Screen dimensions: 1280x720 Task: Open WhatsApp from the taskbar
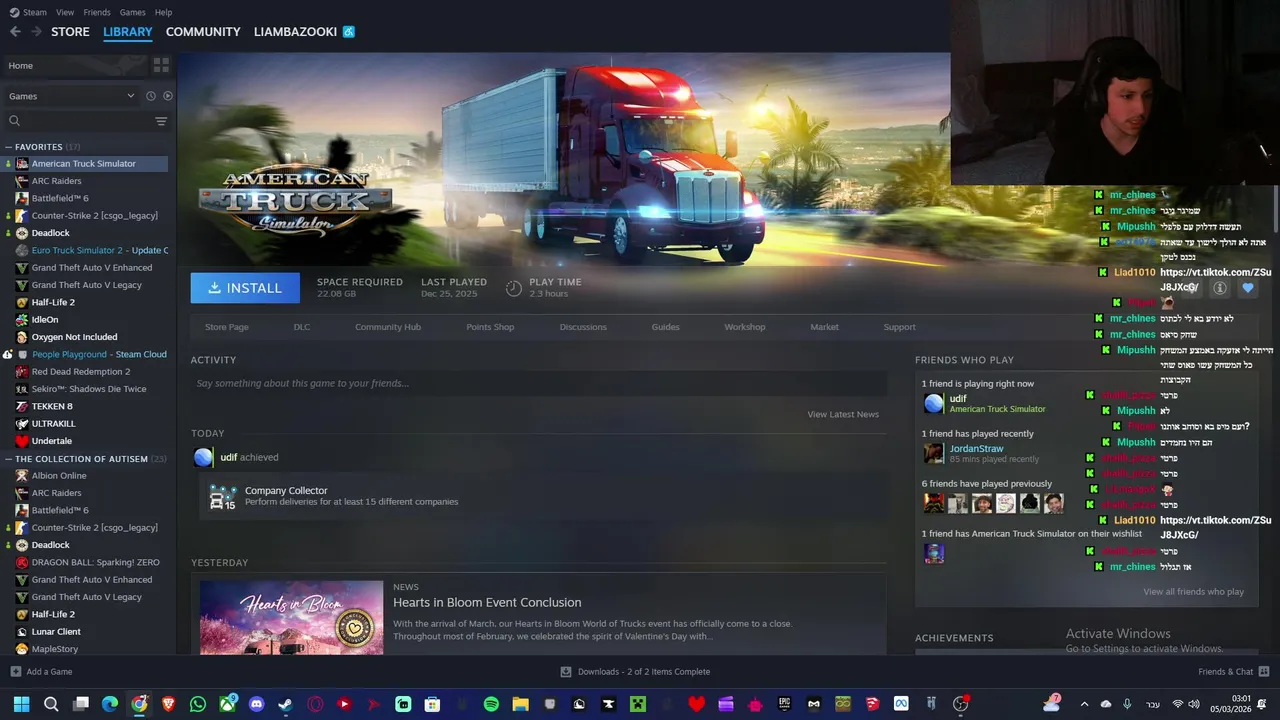click(198, 704)
